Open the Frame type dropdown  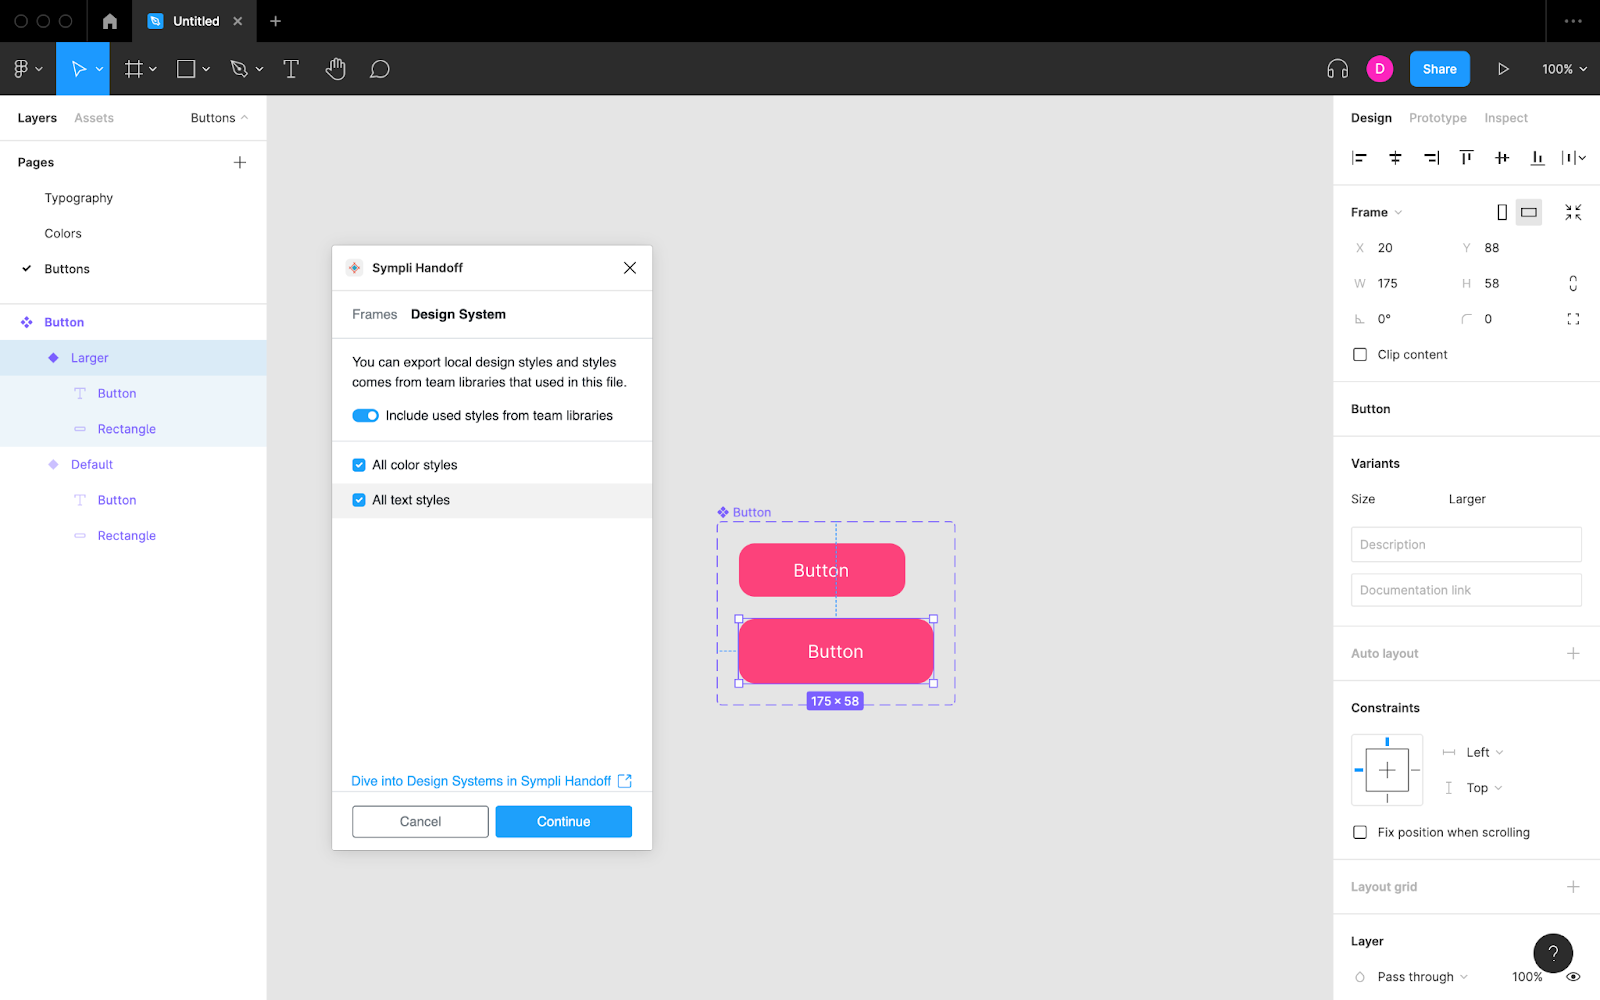click(1377, 212)
